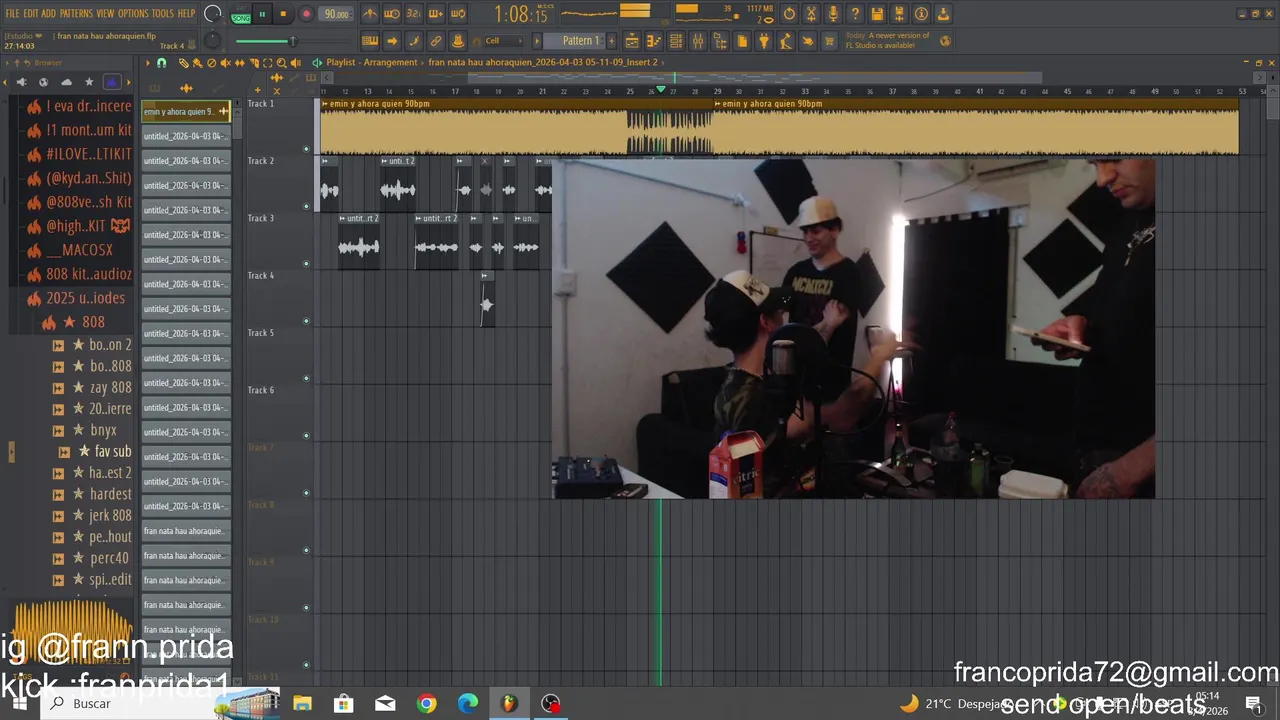The image size is (1280, 720).
Task: Click the export/render download icon
Action: 943,14
